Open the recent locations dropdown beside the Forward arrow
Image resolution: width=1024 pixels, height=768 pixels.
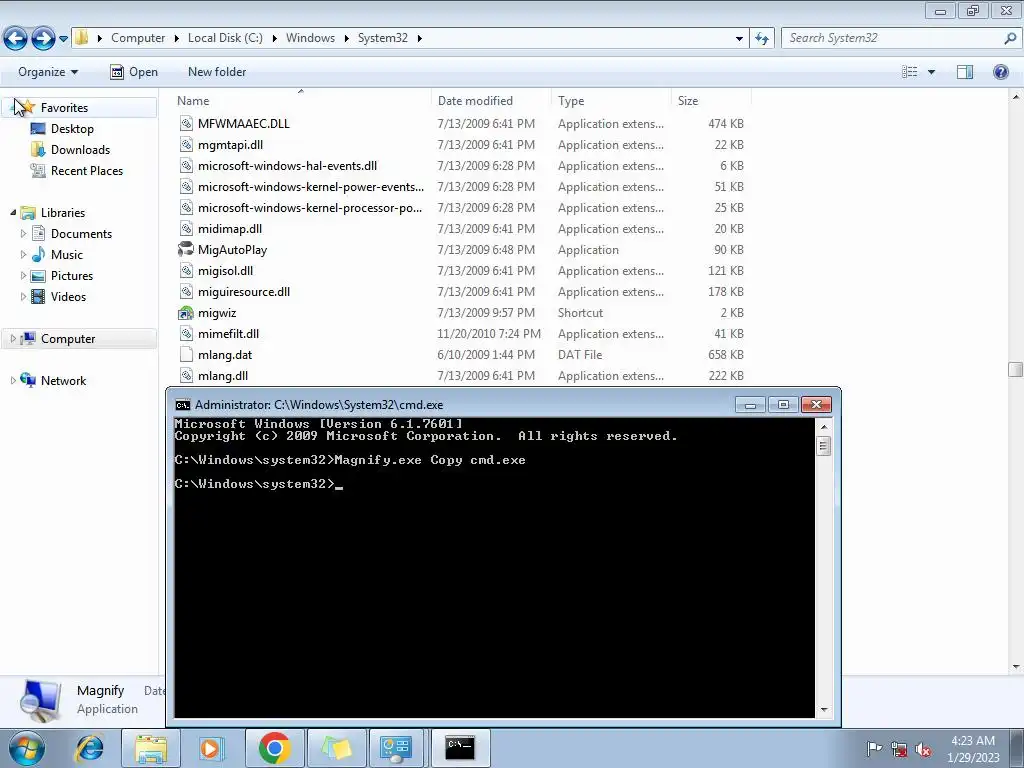coord(63,39)
